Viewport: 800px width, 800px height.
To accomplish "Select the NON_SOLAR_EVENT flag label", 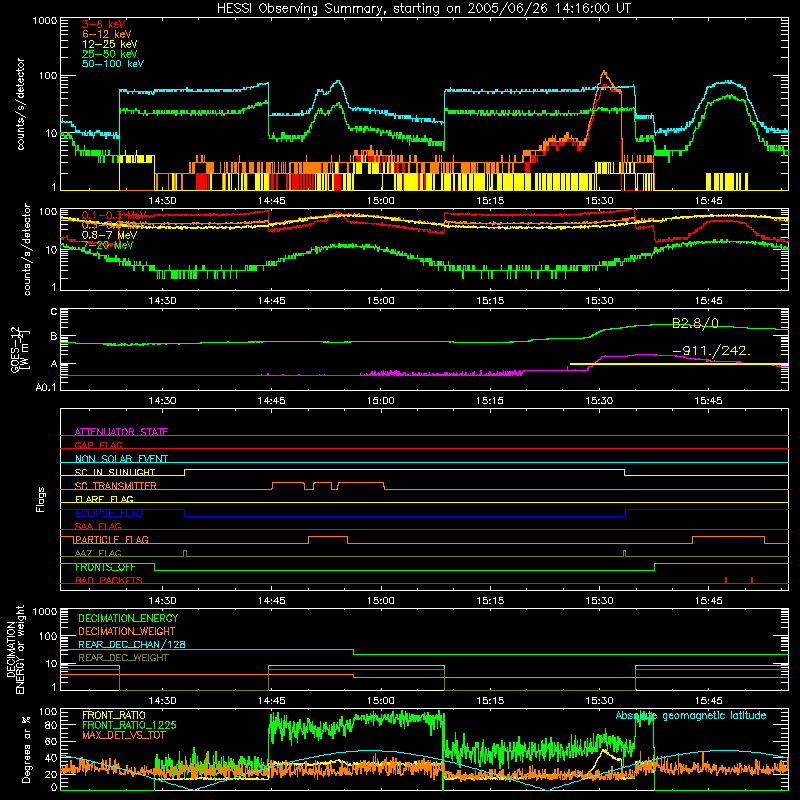I will pyautogui.click(x=121, y=459).
